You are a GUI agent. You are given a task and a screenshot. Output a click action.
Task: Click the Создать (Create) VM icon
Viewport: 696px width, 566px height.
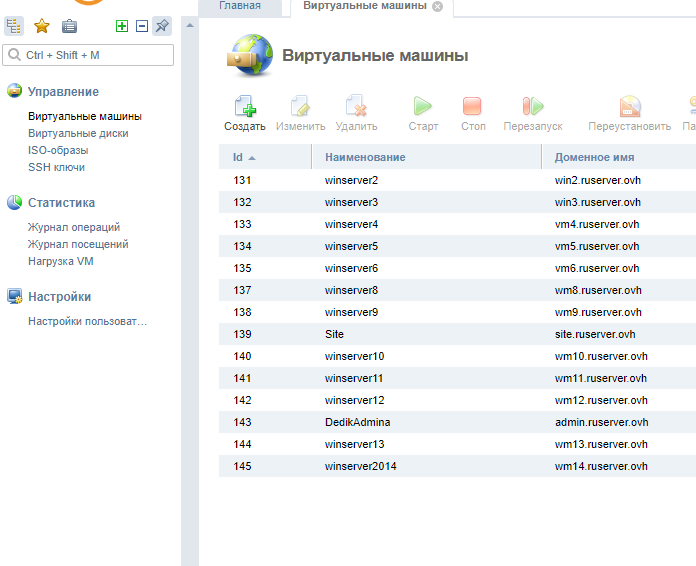(244, 107)
